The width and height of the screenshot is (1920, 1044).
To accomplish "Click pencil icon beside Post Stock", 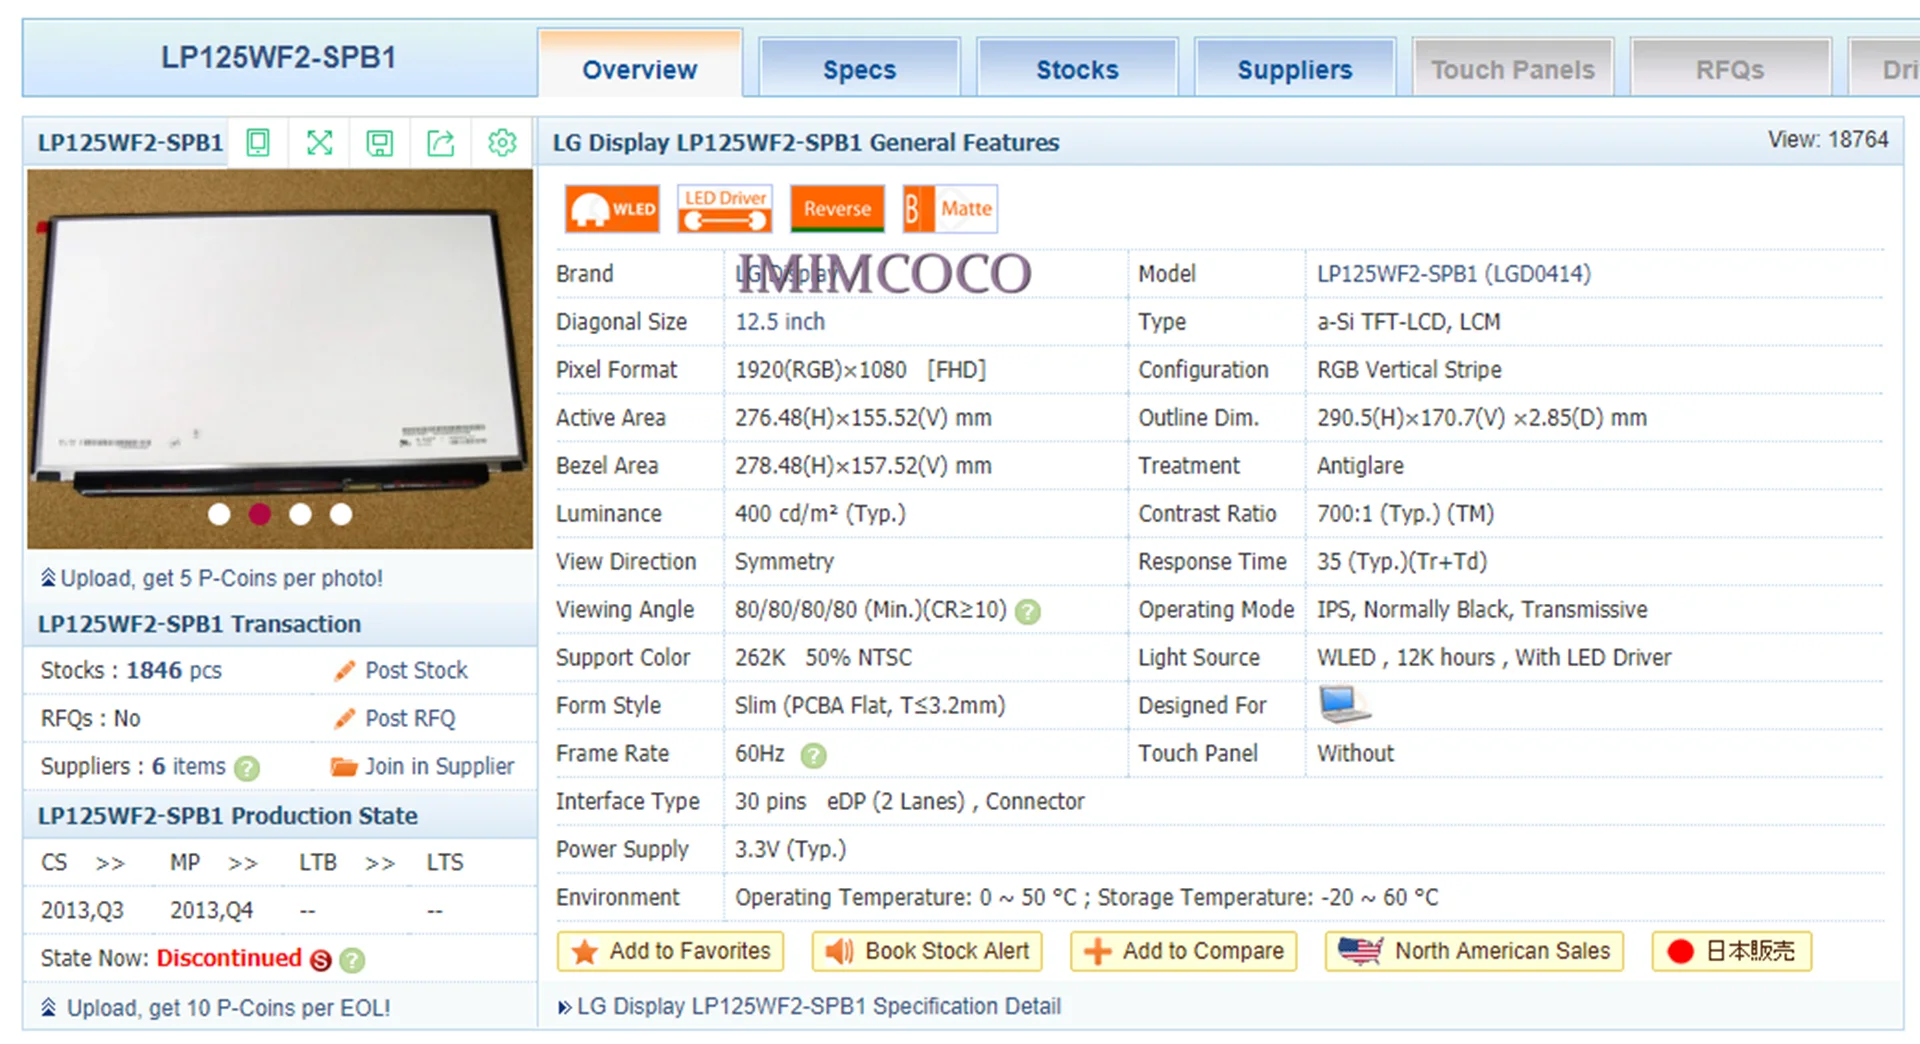I will (x=345, y=670).
